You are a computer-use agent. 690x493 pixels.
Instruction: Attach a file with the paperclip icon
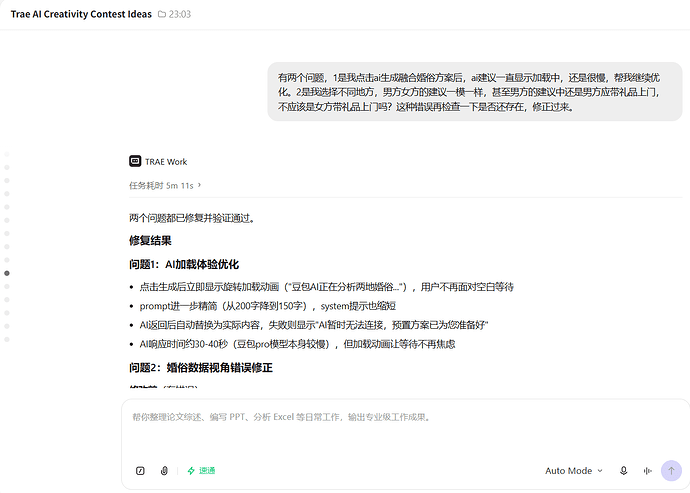164,471
